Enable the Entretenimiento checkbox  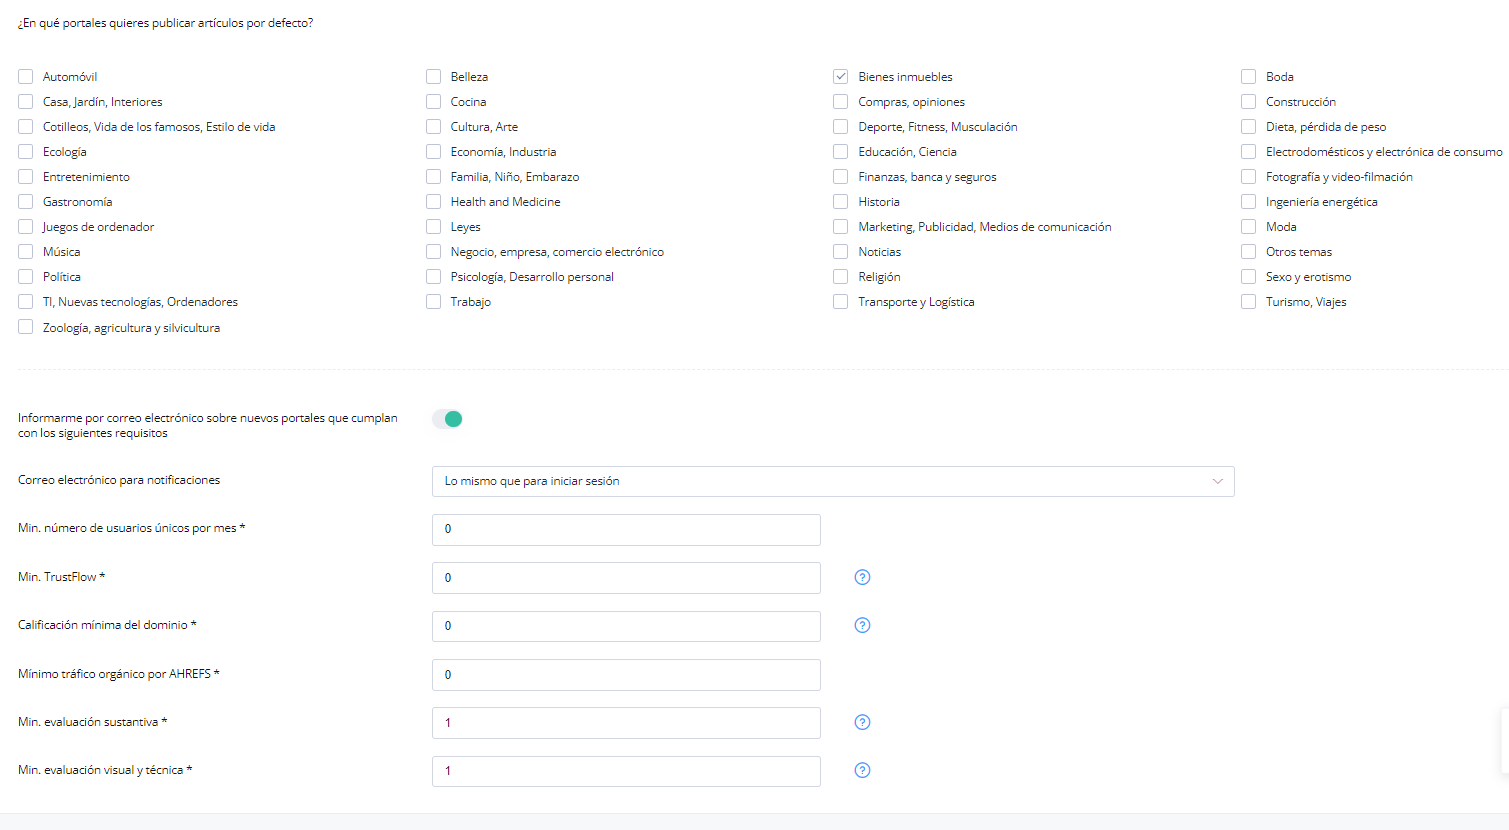(26, 176)
